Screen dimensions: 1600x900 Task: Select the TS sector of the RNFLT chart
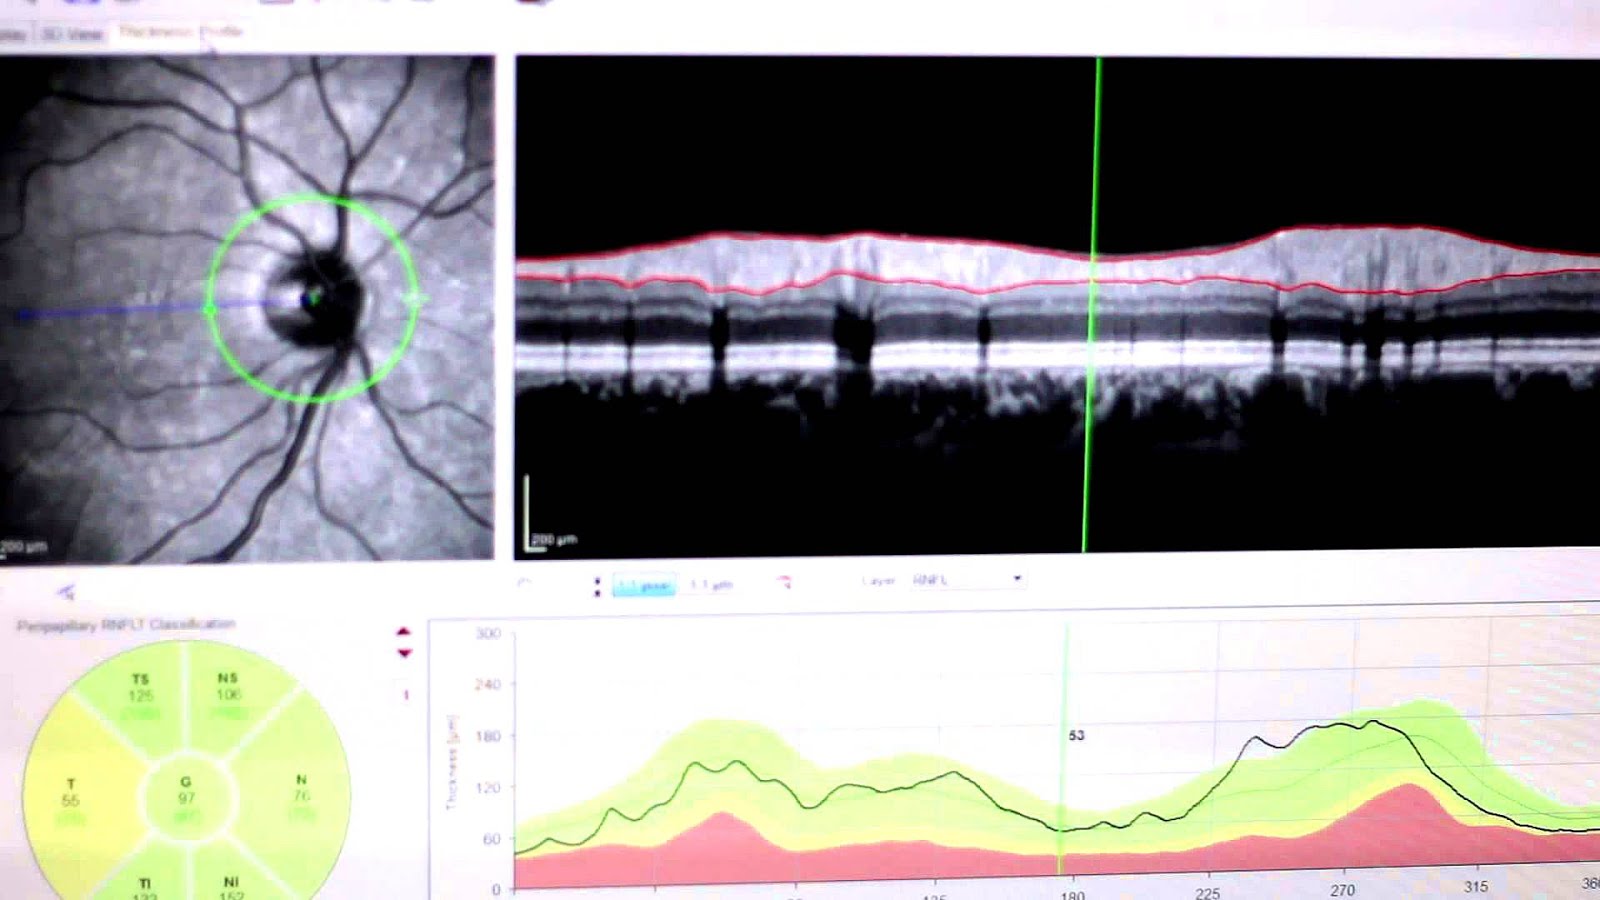(x=140, y=696)
